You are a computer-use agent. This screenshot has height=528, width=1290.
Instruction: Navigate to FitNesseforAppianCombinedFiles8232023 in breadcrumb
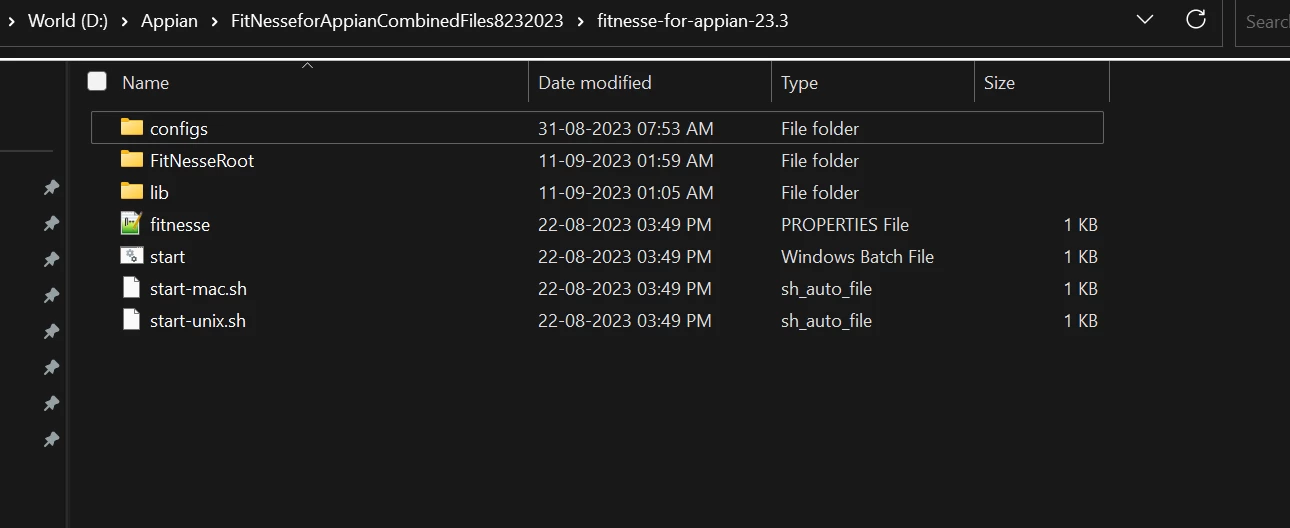397,20
